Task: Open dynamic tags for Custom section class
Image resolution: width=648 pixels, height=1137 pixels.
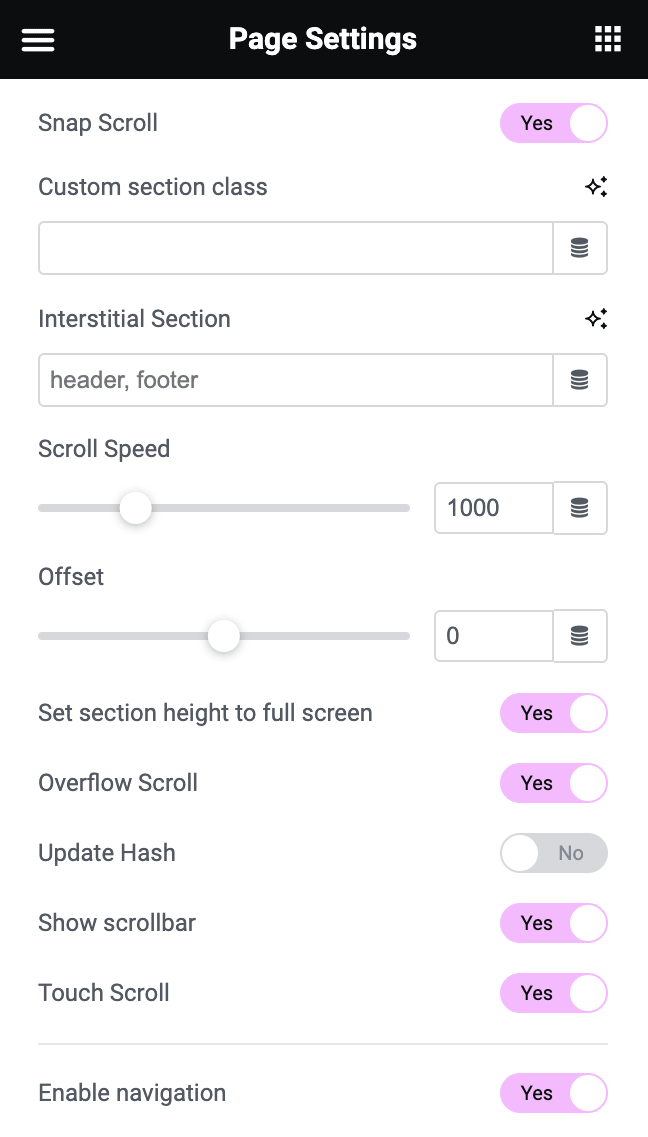Action: click(580, 248)
